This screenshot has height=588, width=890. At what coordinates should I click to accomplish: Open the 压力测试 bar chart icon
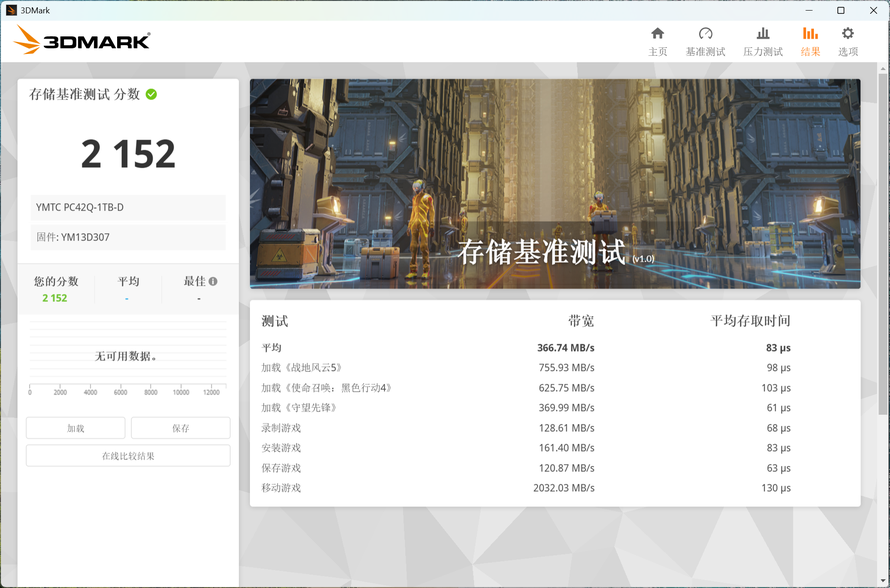(x=763, y=33)
